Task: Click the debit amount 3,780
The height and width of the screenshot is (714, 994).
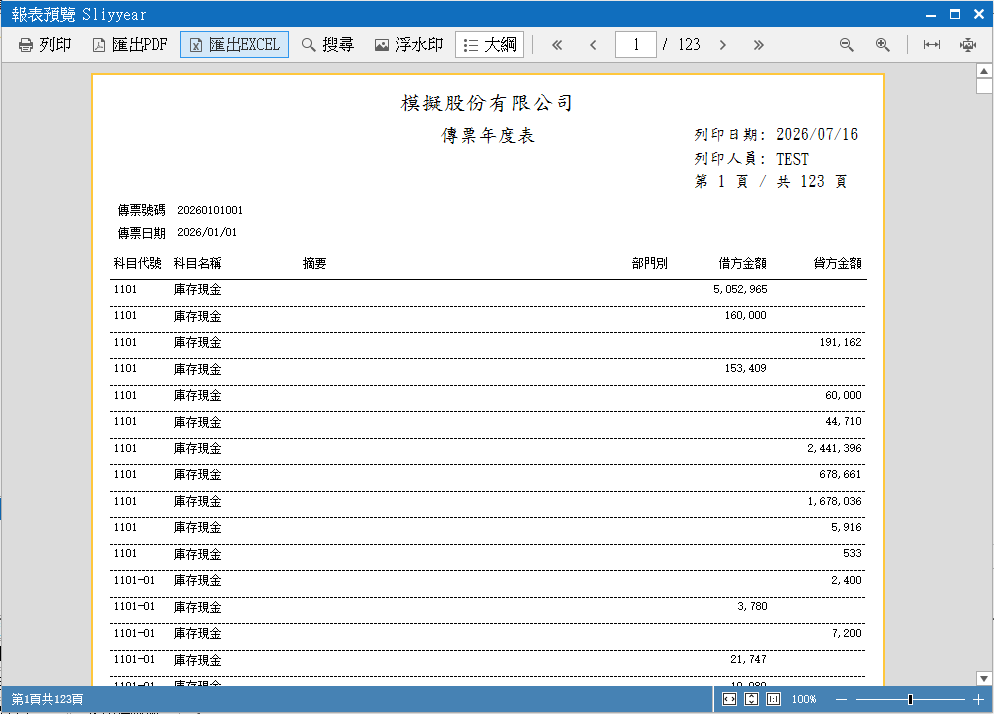Action: (752, 606)
